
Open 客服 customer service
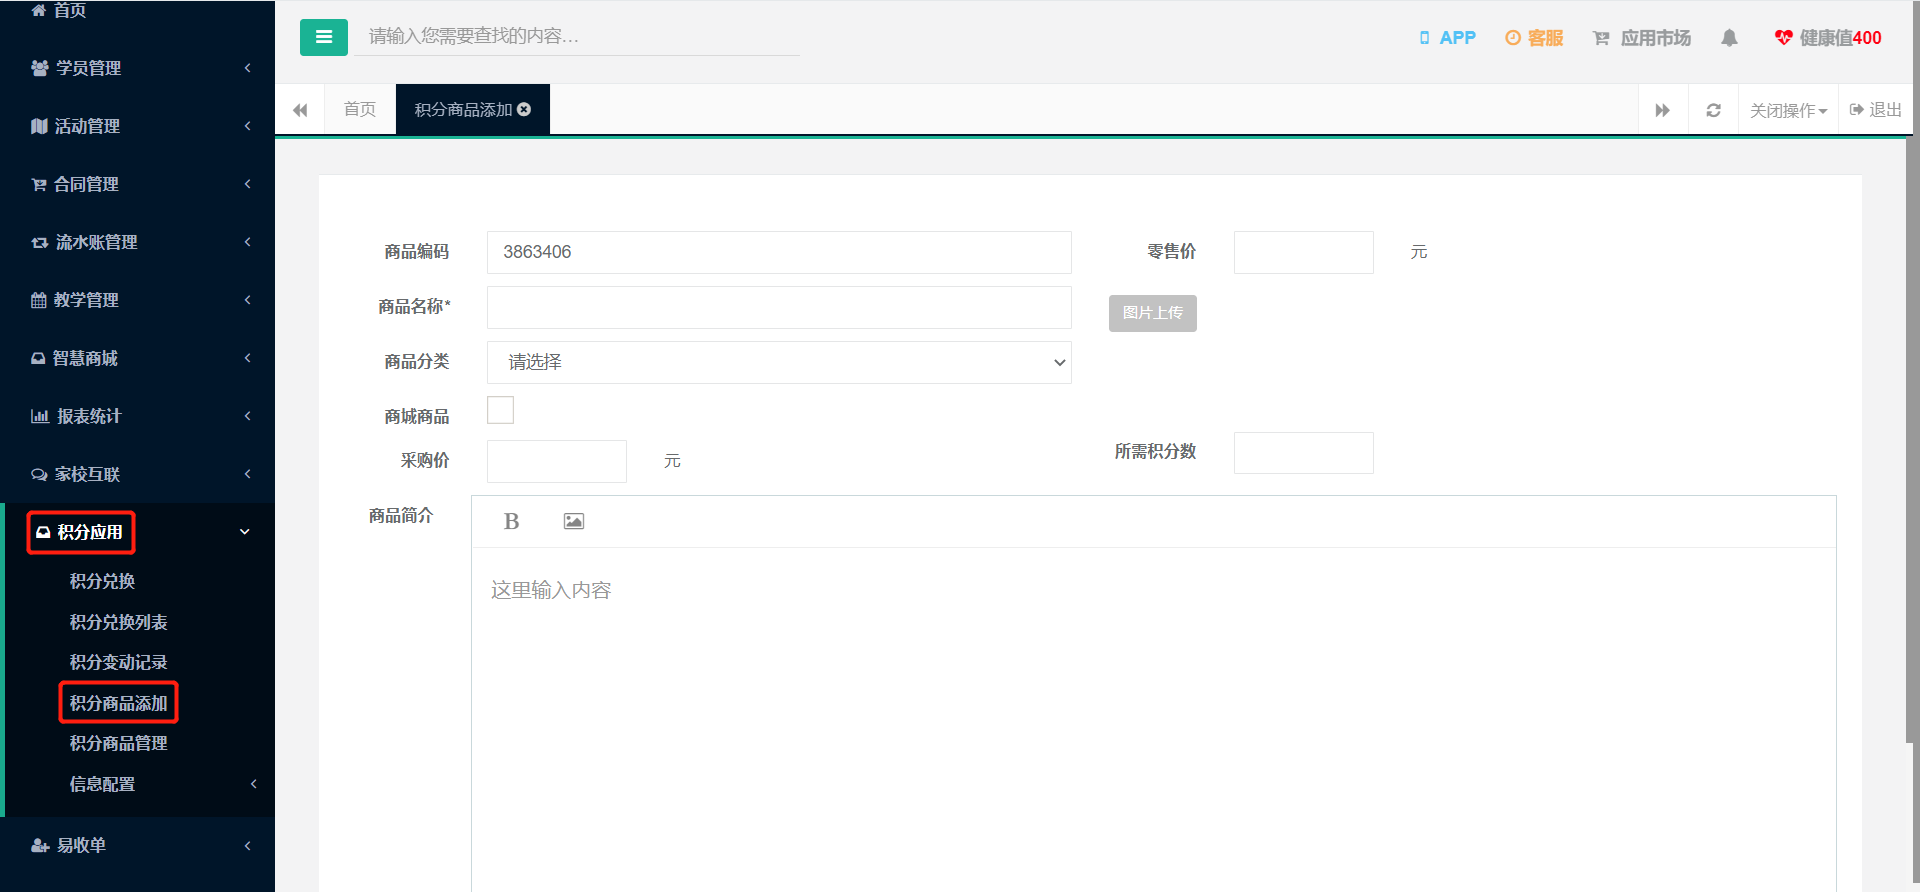[x=1534, y=38]
